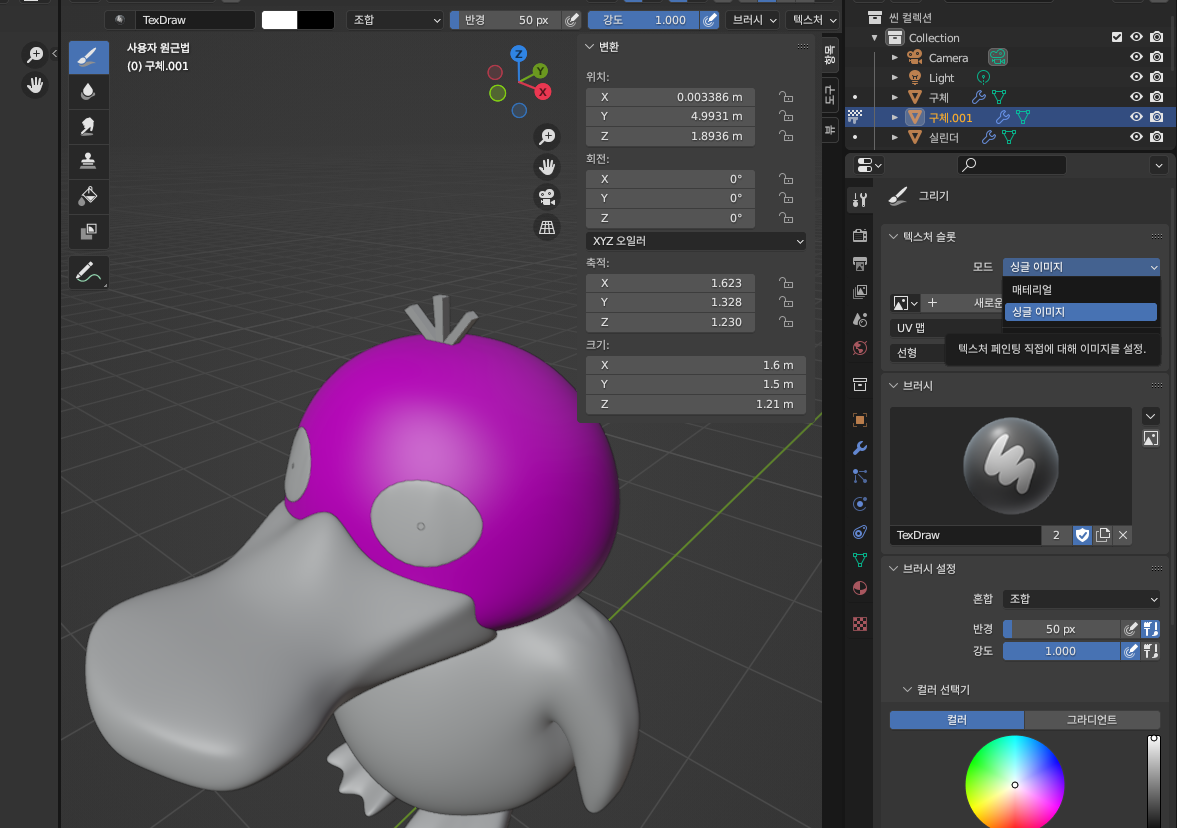The height and width of the screenshot is (828, 1177).
Task: Open the Modifiers wrench tab
Action: coord(859,448)
